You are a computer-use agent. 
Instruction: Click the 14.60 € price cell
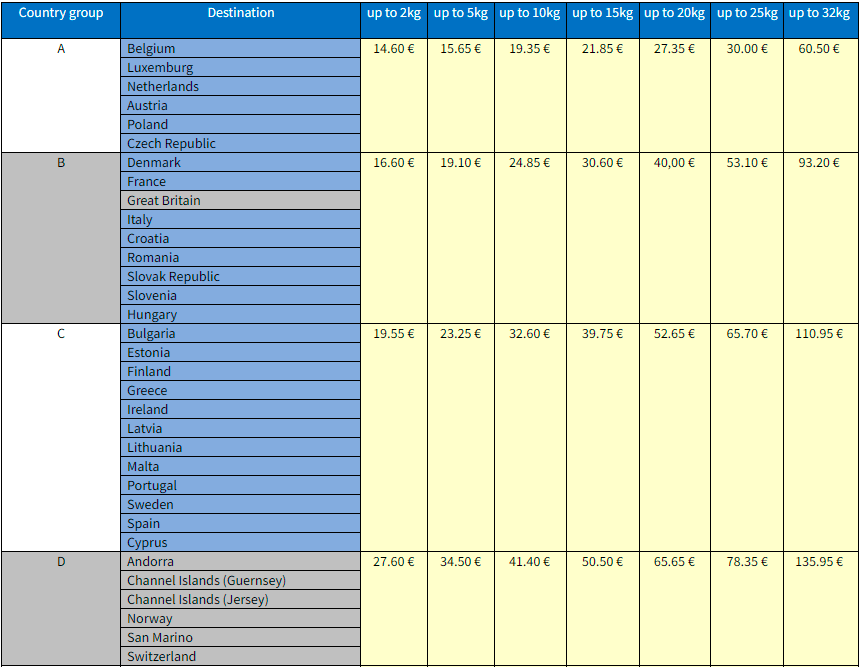click(x=394, y=49)
